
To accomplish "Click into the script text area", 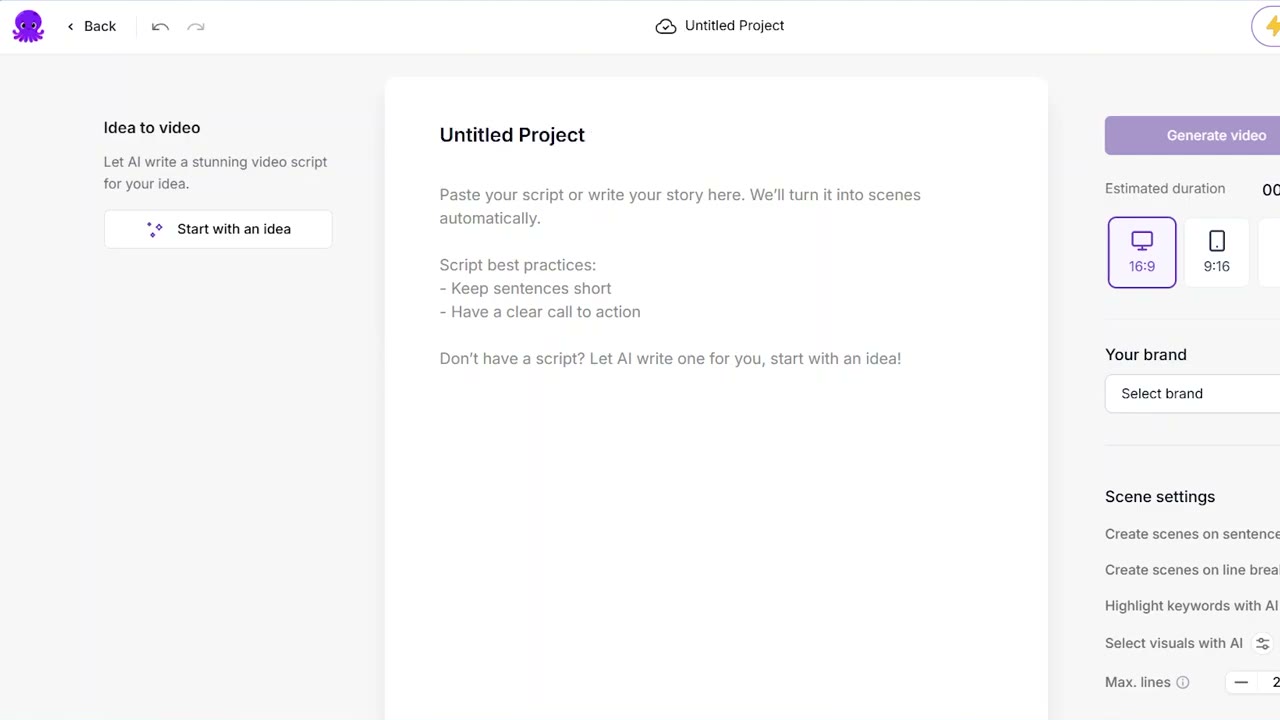I will click(716, 277).
